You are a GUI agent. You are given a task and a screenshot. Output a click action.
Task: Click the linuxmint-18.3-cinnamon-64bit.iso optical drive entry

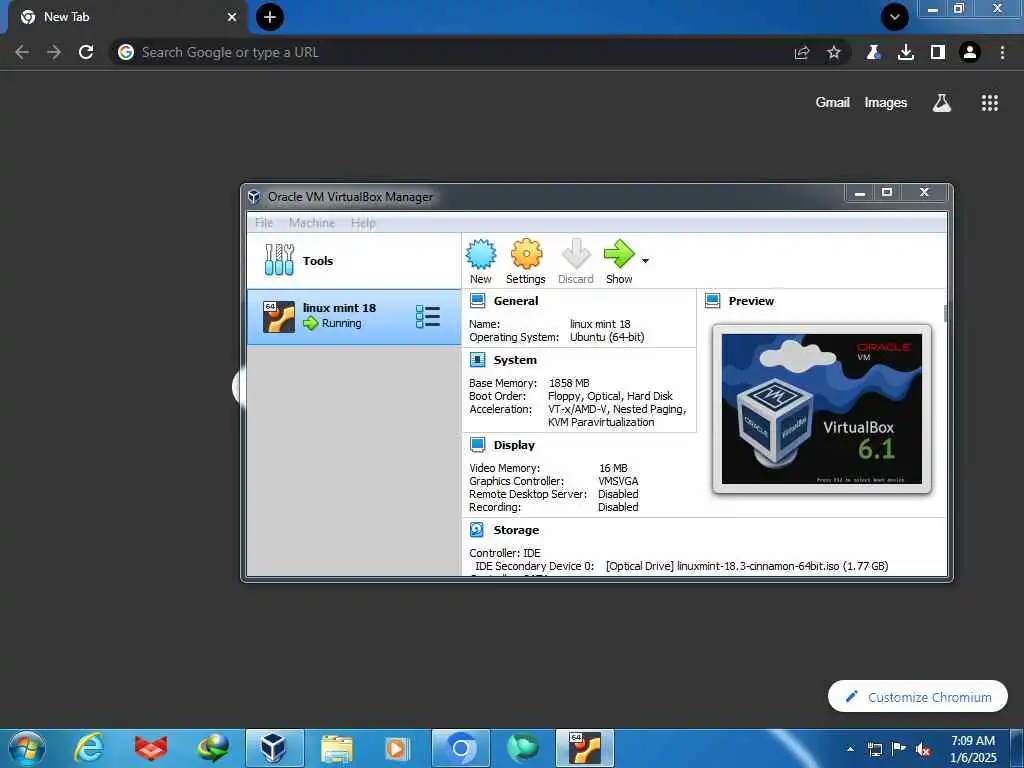point(746,566)
